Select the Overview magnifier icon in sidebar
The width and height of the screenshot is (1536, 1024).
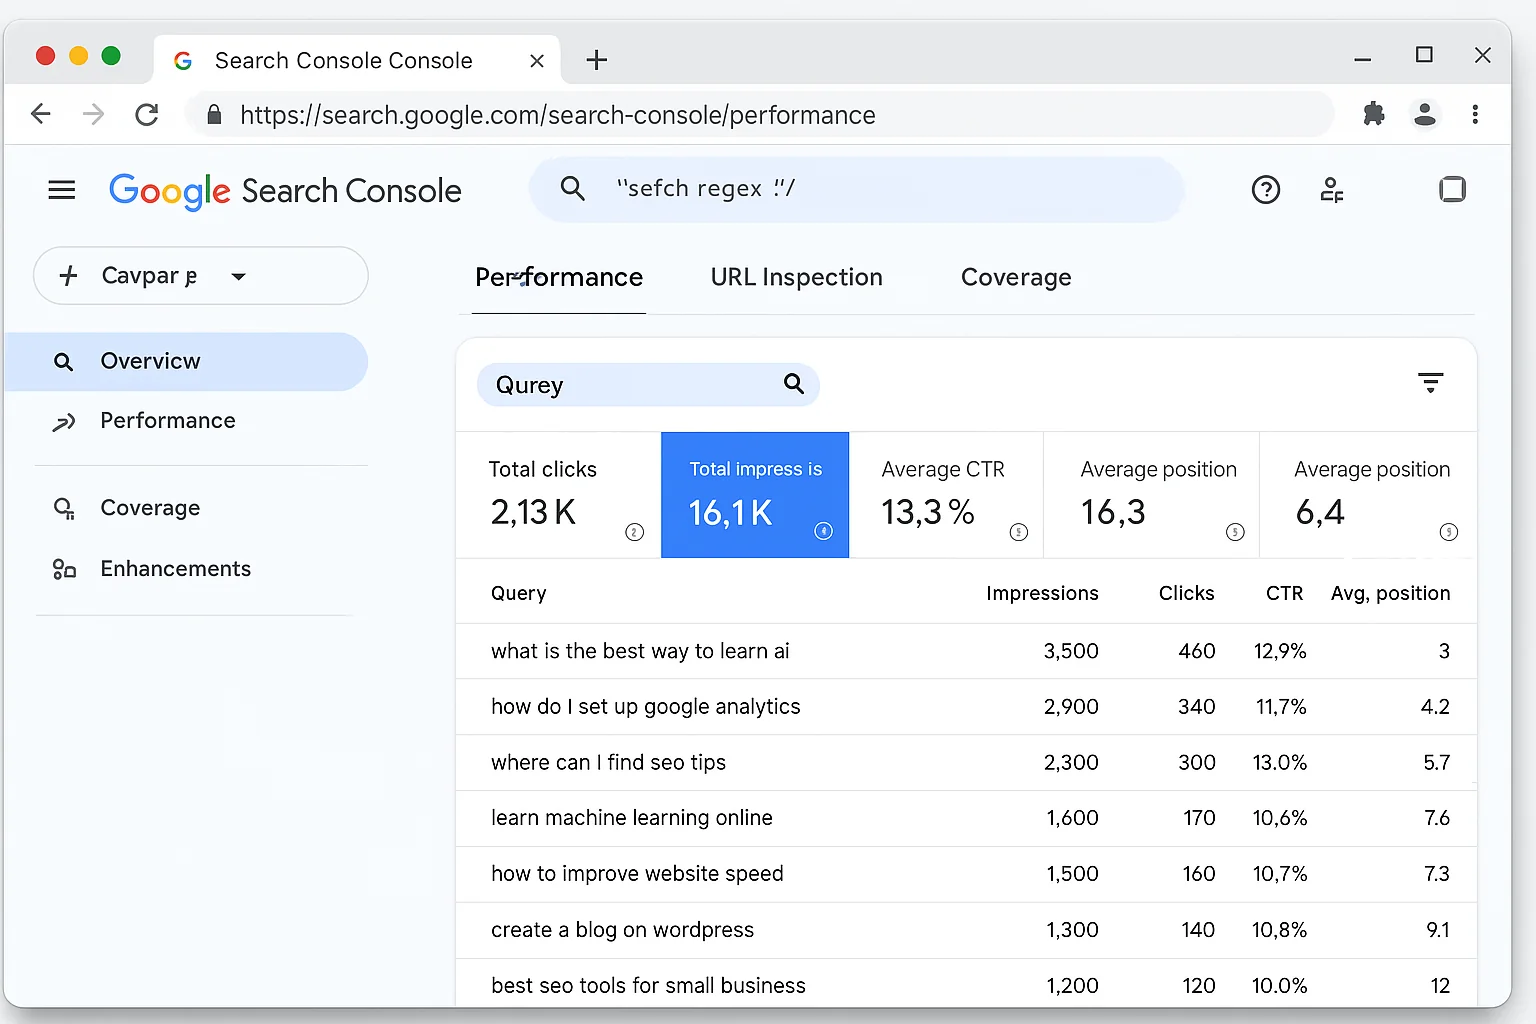coord(64,361)
